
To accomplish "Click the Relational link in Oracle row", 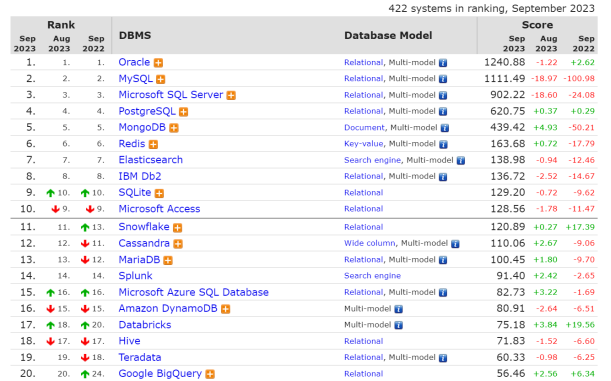I will [364, 62].
